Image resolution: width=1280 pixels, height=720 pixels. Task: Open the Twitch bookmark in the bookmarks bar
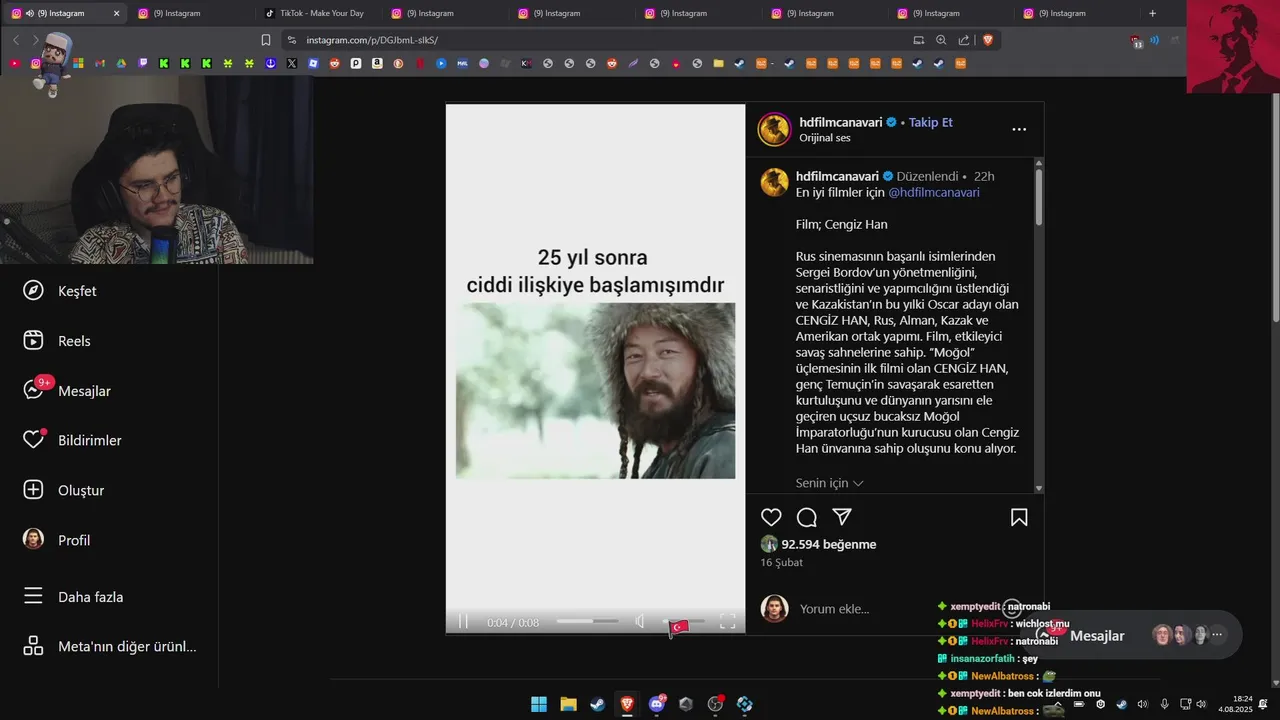pos(143,63)
